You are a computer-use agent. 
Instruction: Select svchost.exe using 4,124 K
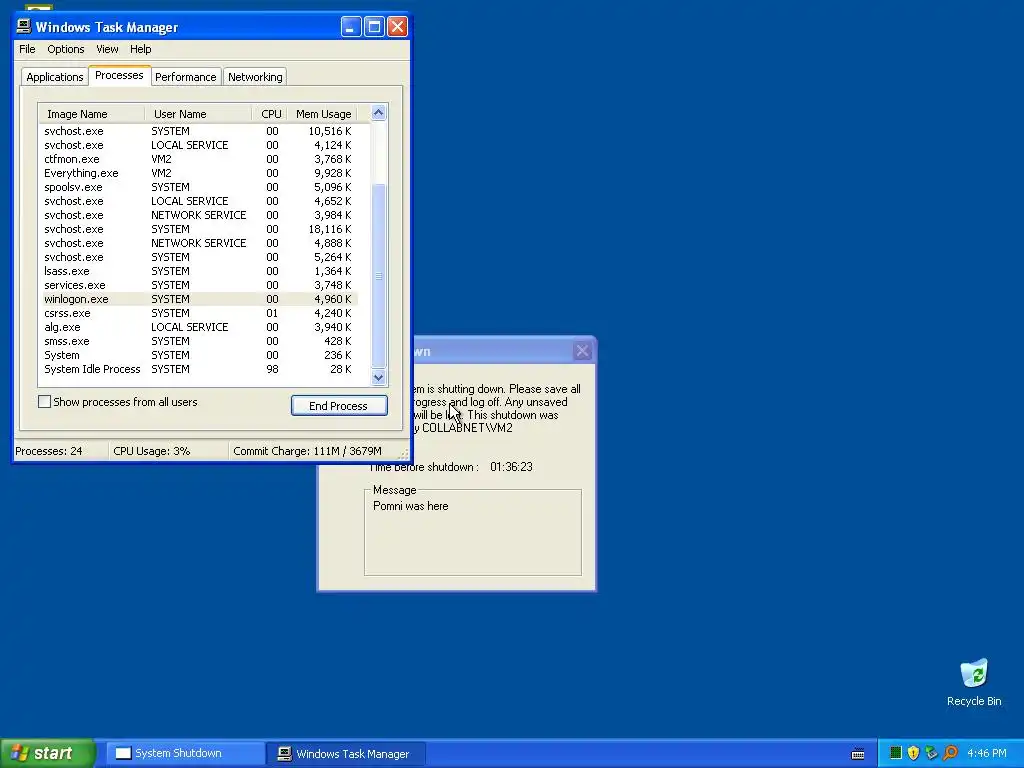pyautogui.click(x=199, y=145)
